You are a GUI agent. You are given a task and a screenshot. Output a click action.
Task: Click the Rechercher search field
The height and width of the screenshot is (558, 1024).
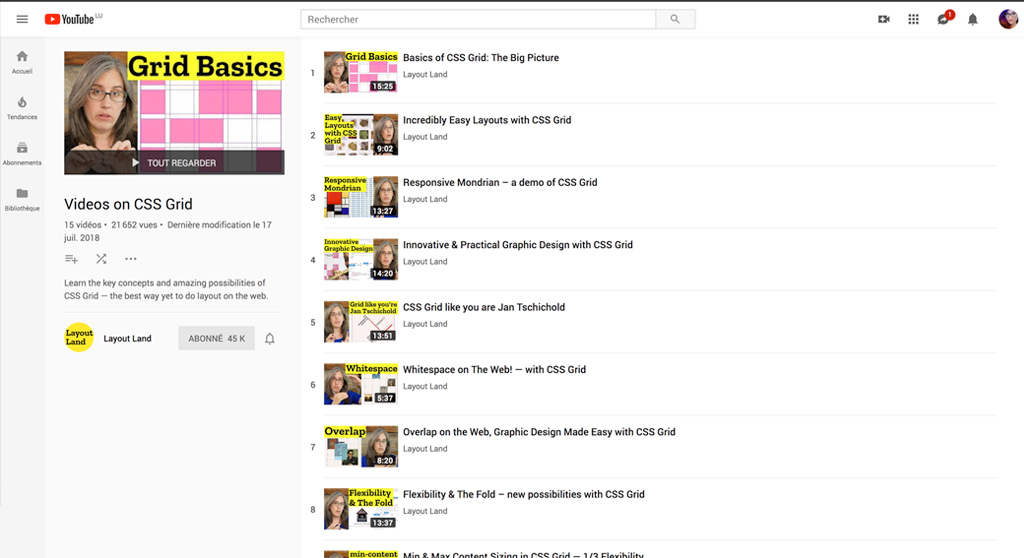coord(478,19)
